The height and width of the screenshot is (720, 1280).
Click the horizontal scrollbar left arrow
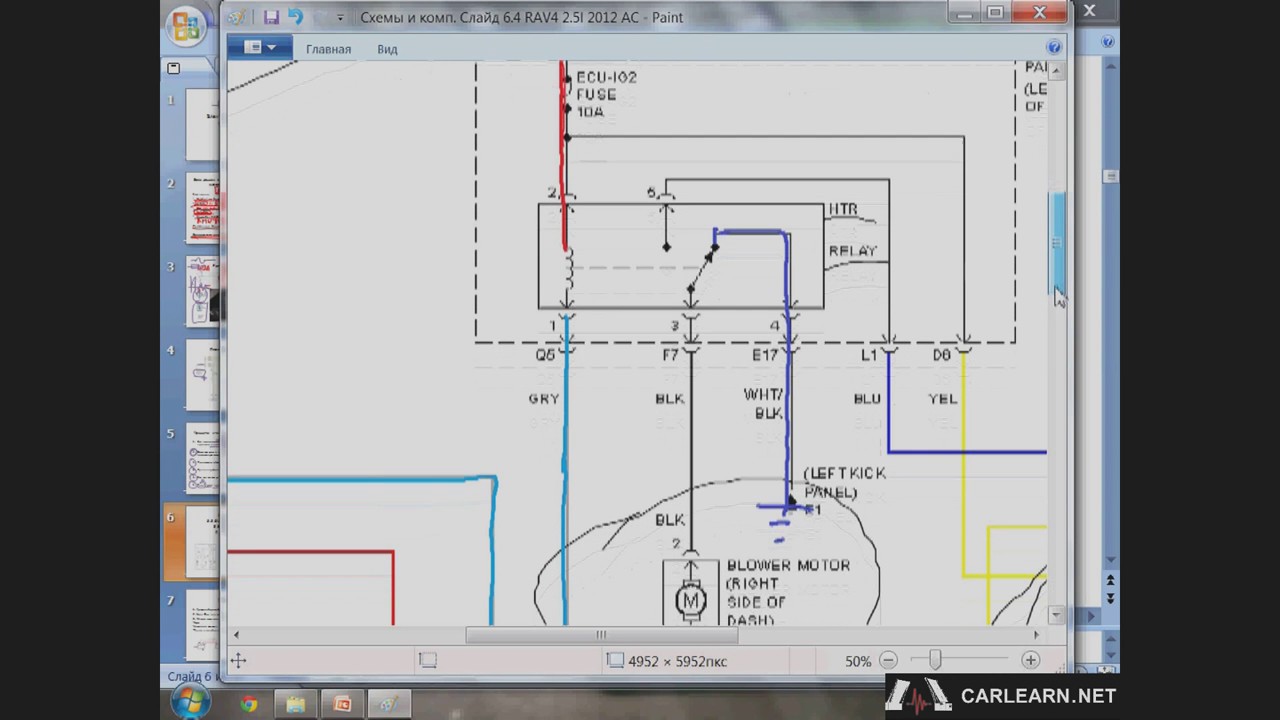pyautogui.click(x=236, y=635)
